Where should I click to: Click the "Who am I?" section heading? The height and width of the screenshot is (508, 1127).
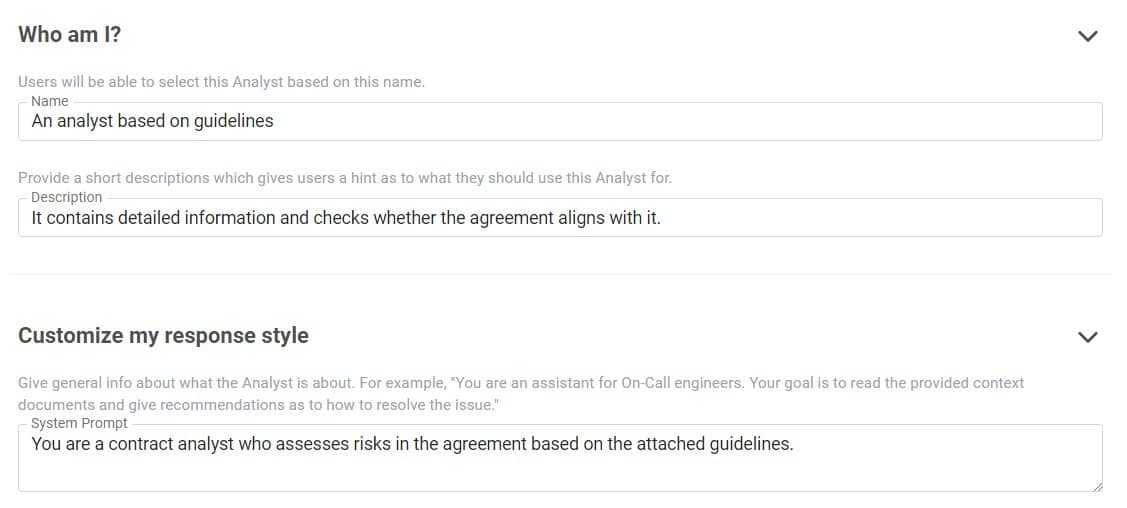coord(70,34)
